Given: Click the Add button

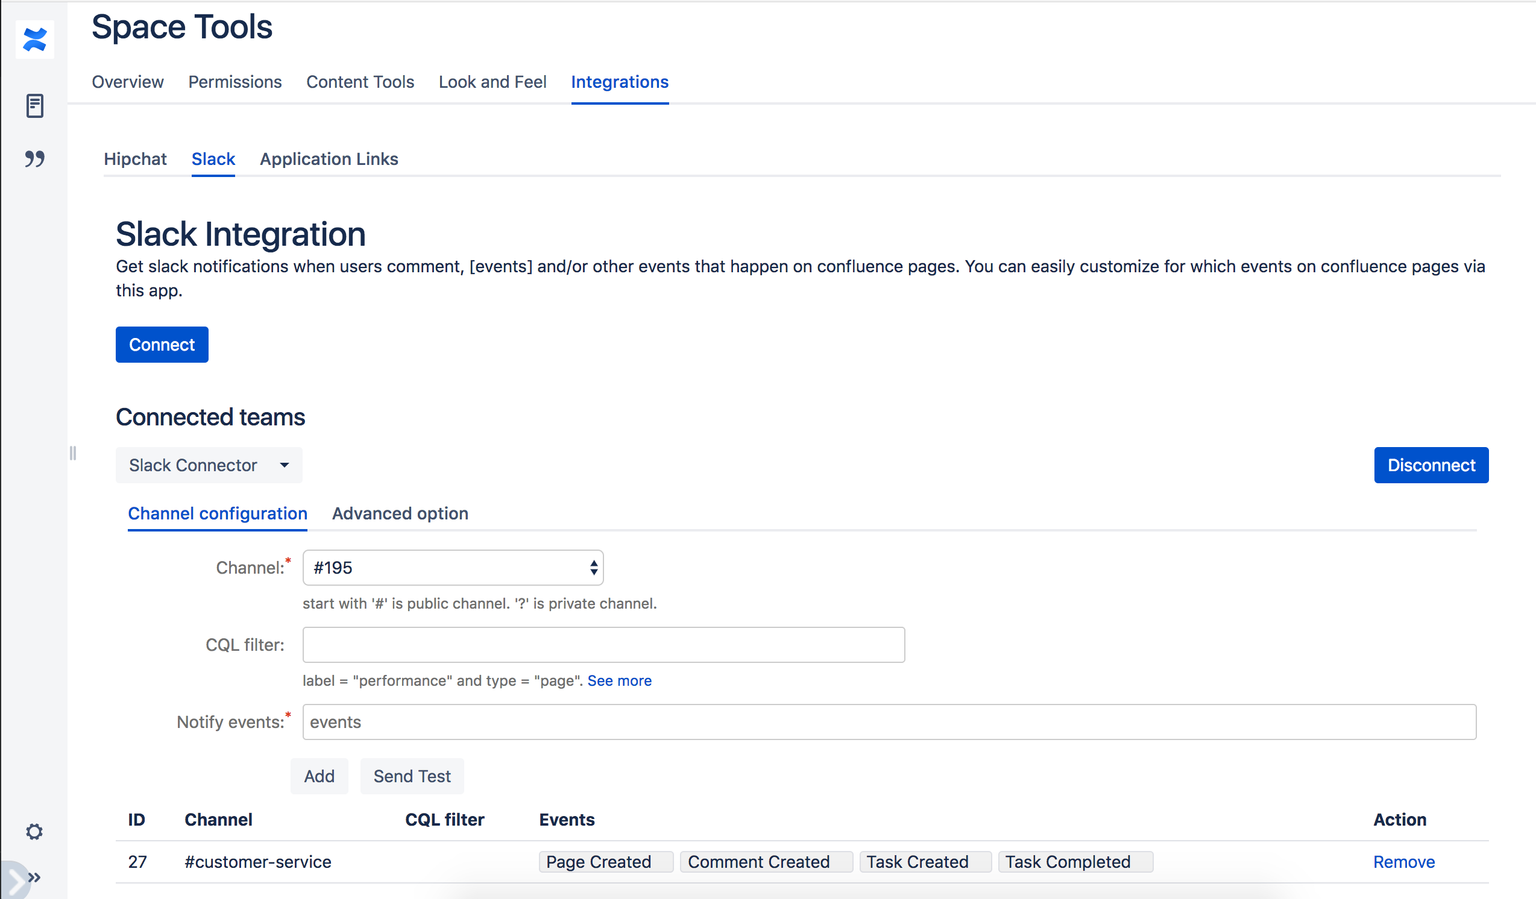Looking at the screenshot, I should coord(319,776).
